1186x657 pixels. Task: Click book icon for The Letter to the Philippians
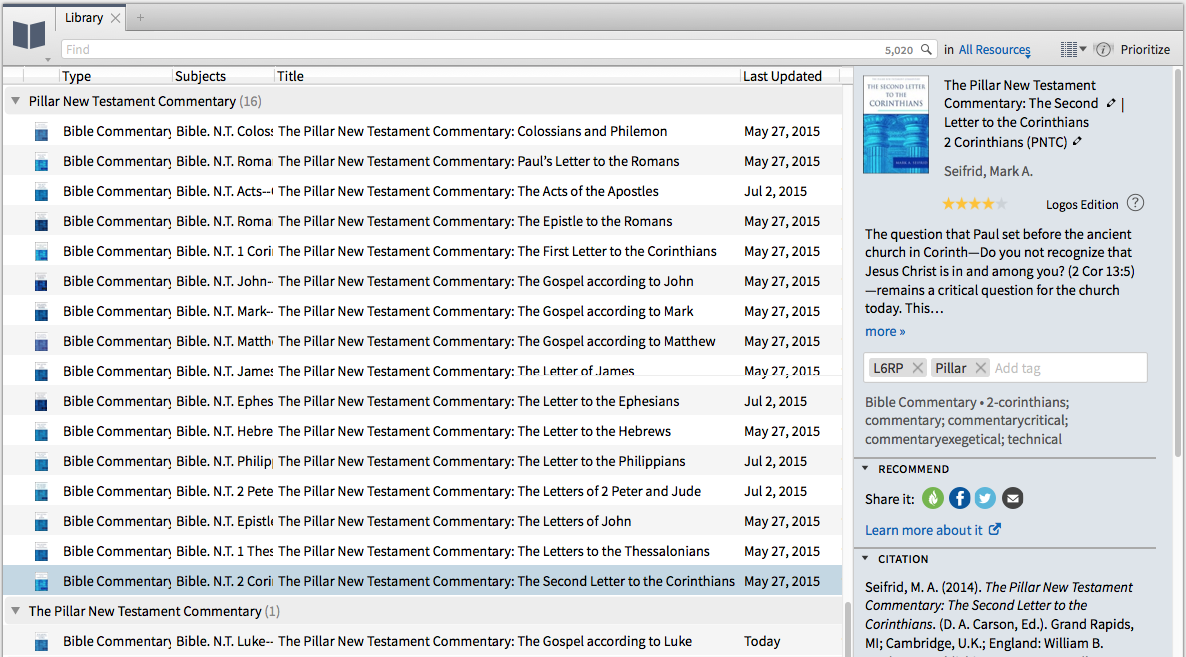tap(42, 462)
